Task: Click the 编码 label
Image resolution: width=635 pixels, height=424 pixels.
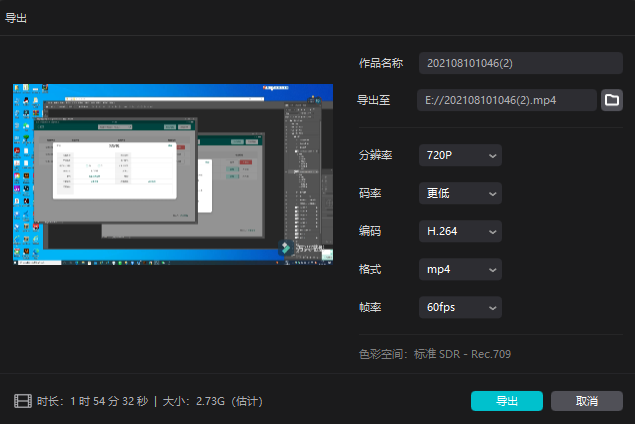Action: click(370, 231)
